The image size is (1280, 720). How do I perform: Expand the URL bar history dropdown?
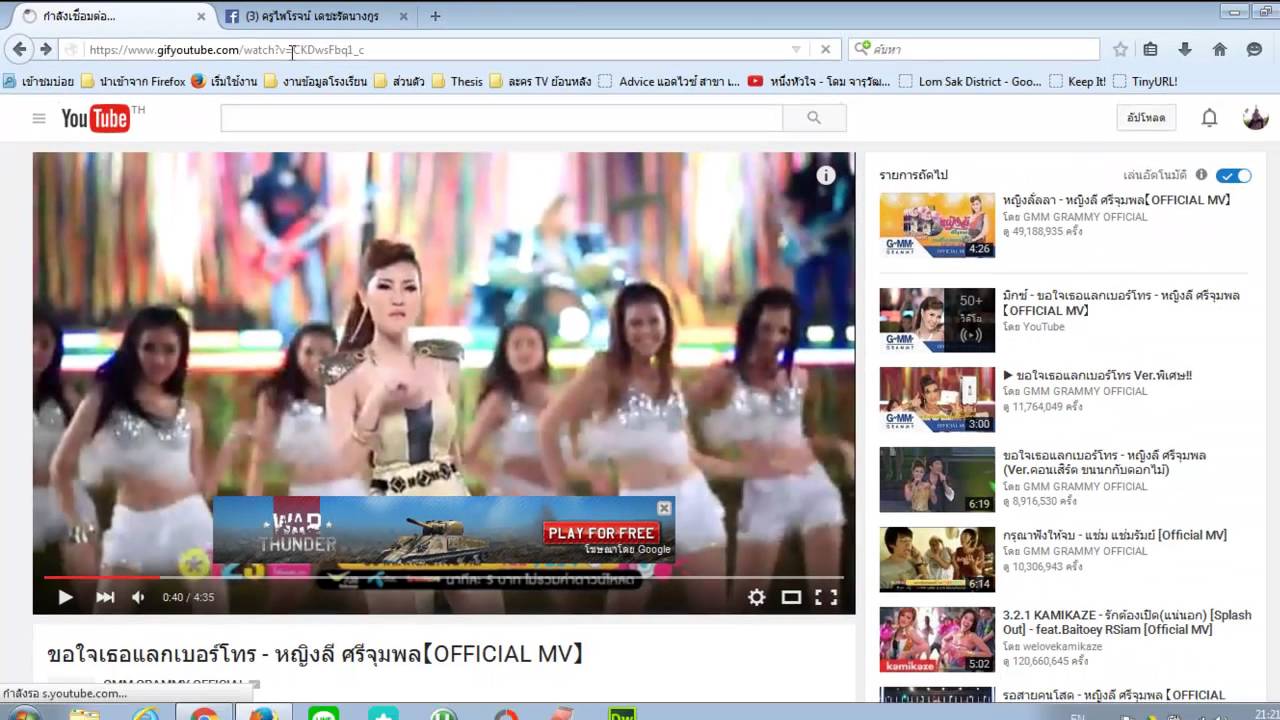[x=796, y=49]
